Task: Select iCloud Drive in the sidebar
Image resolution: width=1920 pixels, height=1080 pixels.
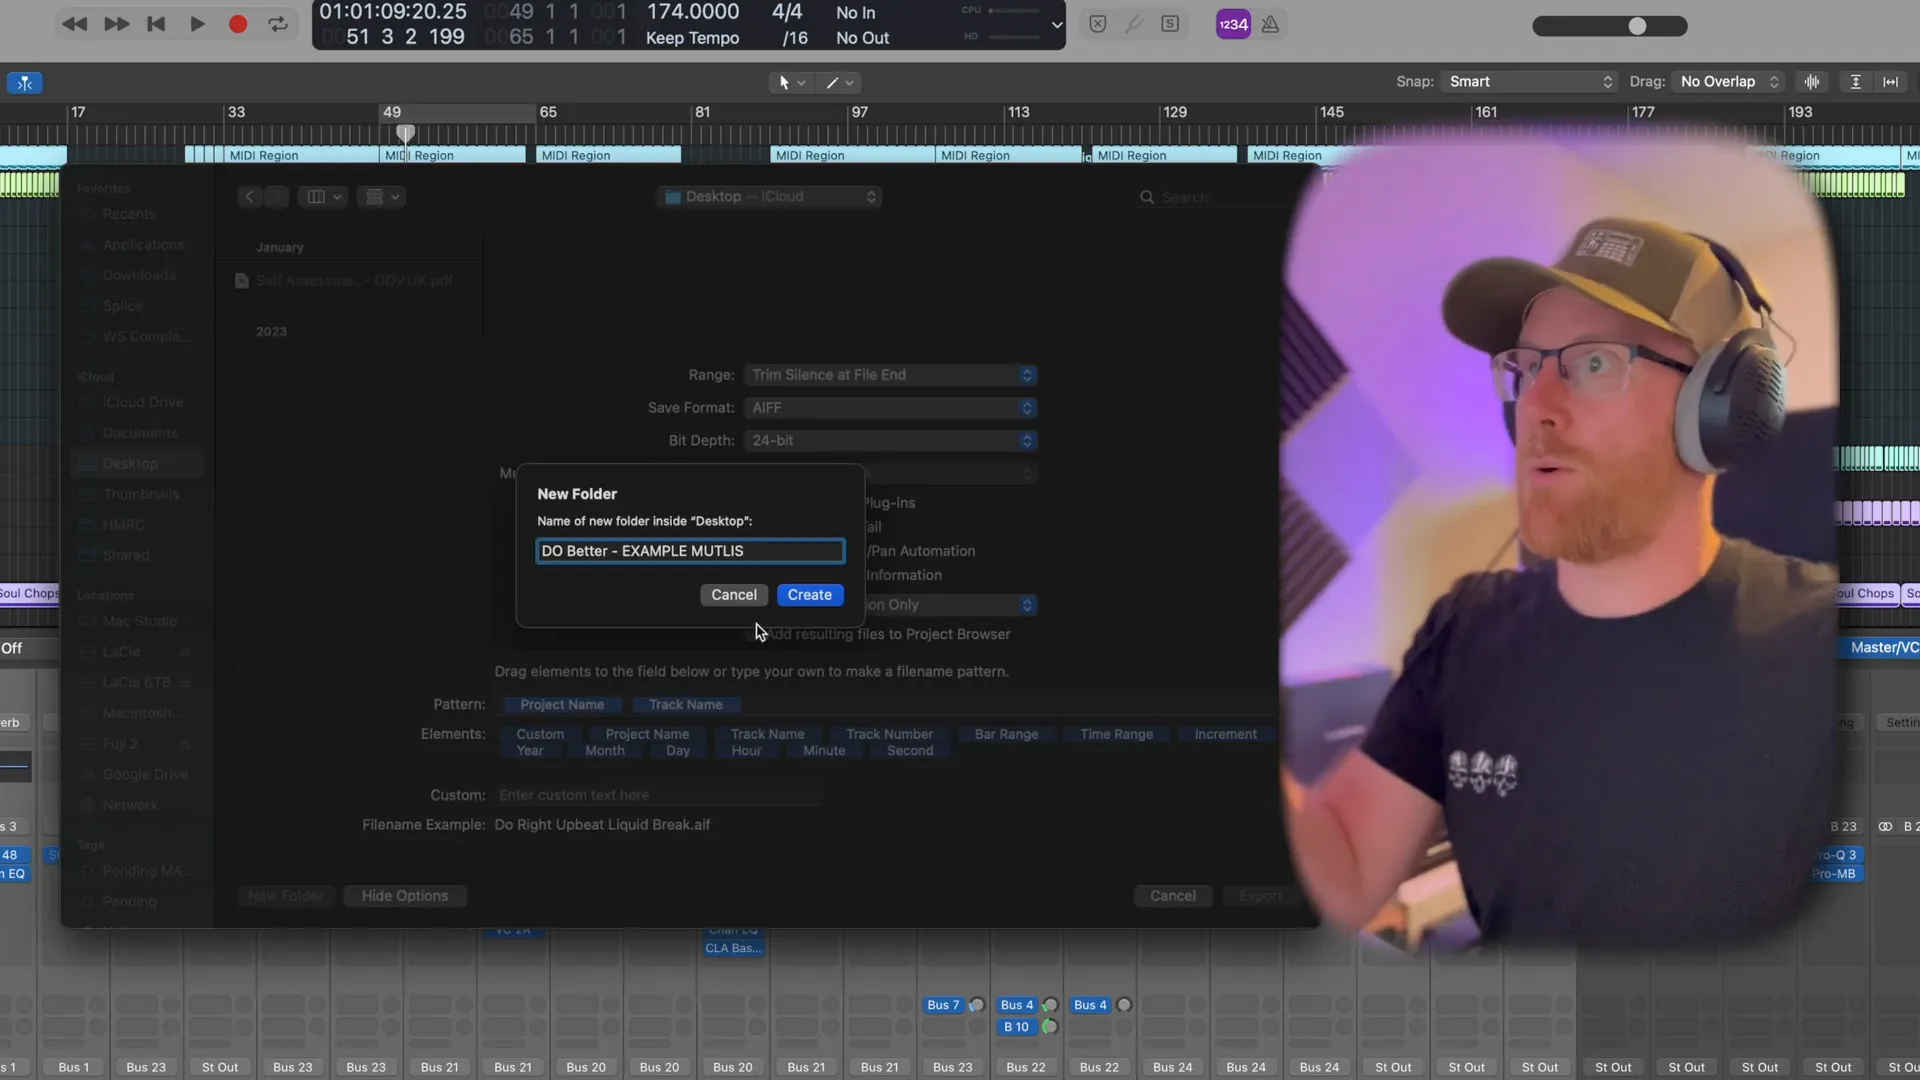Action: click(144, 402)
